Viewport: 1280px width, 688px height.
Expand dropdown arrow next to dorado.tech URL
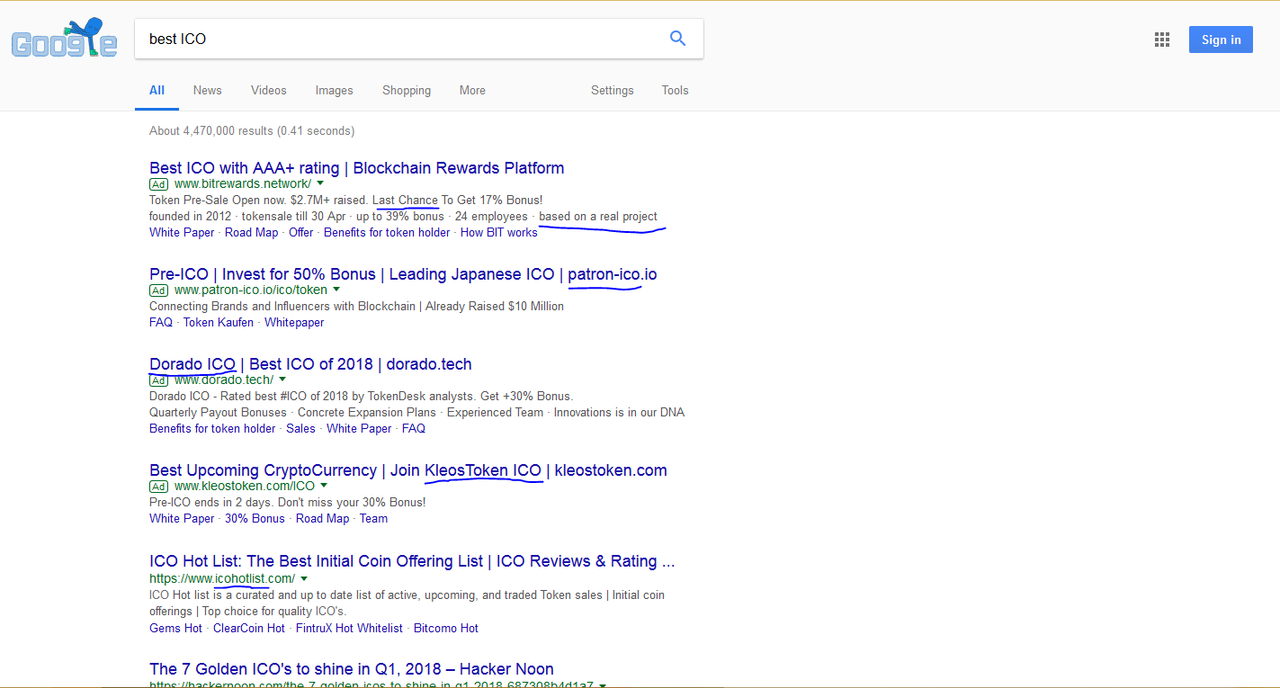coord(283,380)
